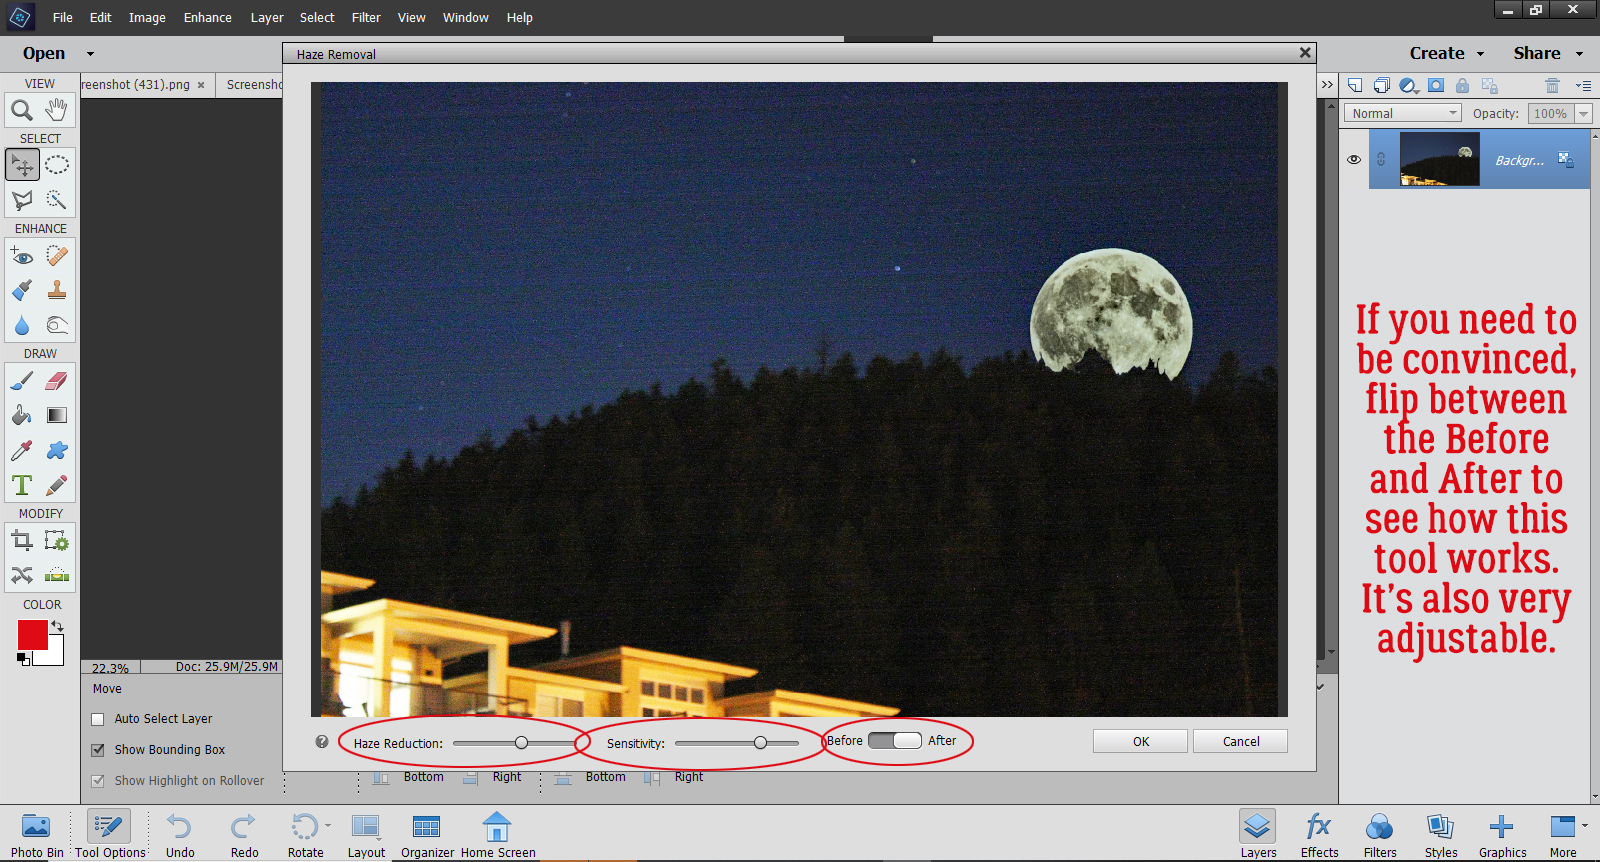1600x862 pixels.
Task: Check Auto Select Layer
Action: (x=98, y=719)
